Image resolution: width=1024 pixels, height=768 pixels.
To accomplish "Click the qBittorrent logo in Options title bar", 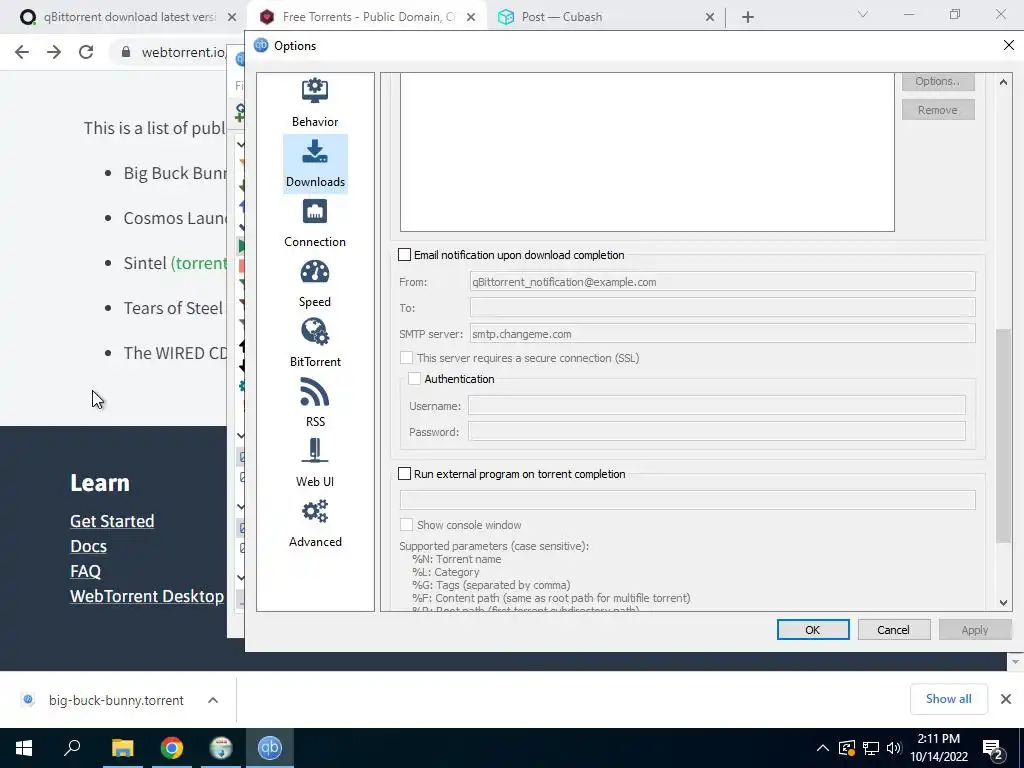I will point(261,46).
